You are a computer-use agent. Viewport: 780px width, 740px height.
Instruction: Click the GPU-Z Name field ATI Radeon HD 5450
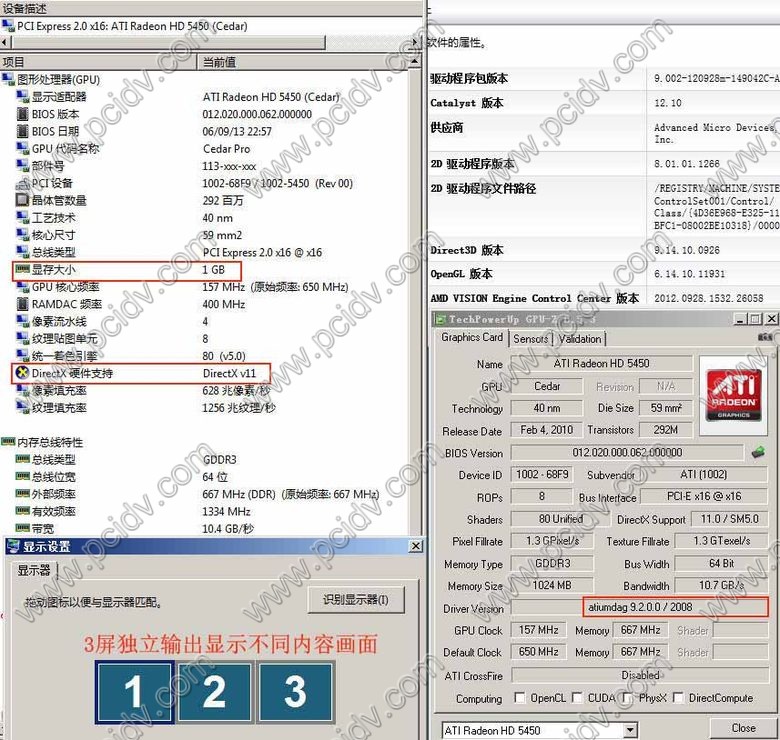pos(601,364)
